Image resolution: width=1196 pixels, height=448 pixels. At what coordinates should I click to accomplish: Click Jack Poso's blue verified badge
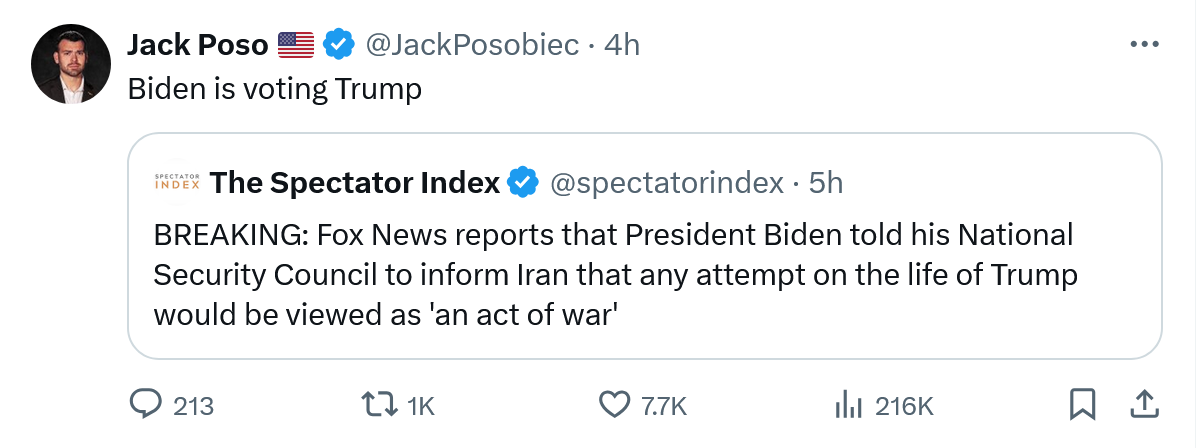click(x=341, y=45)
